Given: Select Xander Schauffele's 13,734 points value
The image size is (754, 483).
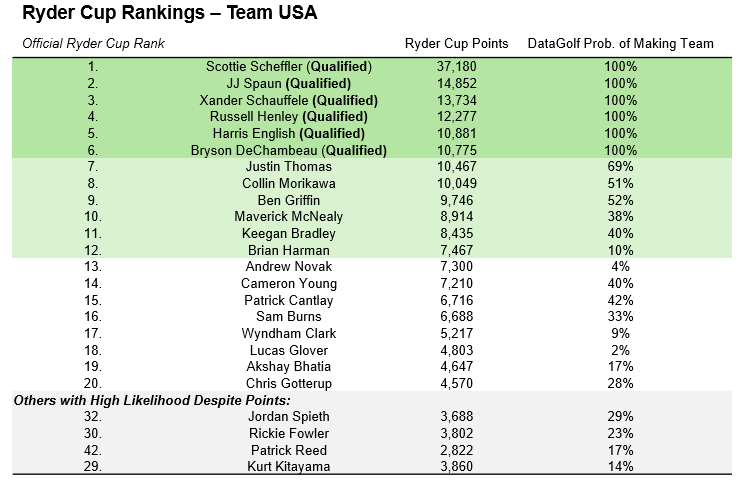Looking at the screenshot, I should [x=456, y=101].
